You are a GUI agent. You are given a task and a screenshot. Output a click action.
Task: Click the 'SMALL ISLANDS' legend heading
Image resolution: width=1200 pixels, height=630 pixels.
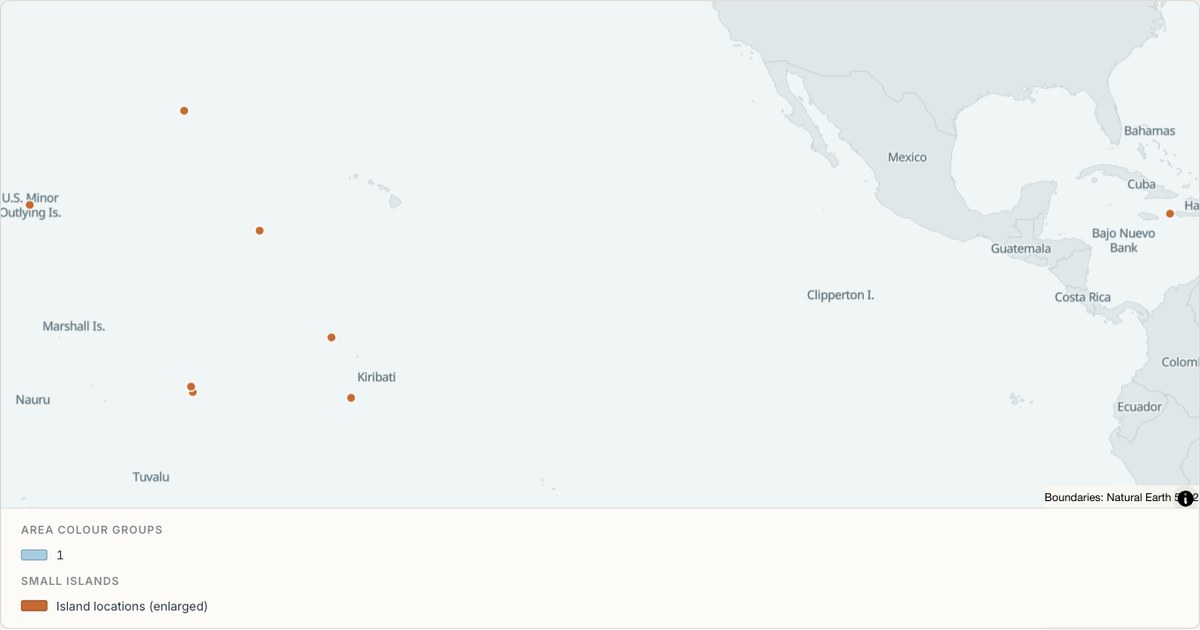70,581
